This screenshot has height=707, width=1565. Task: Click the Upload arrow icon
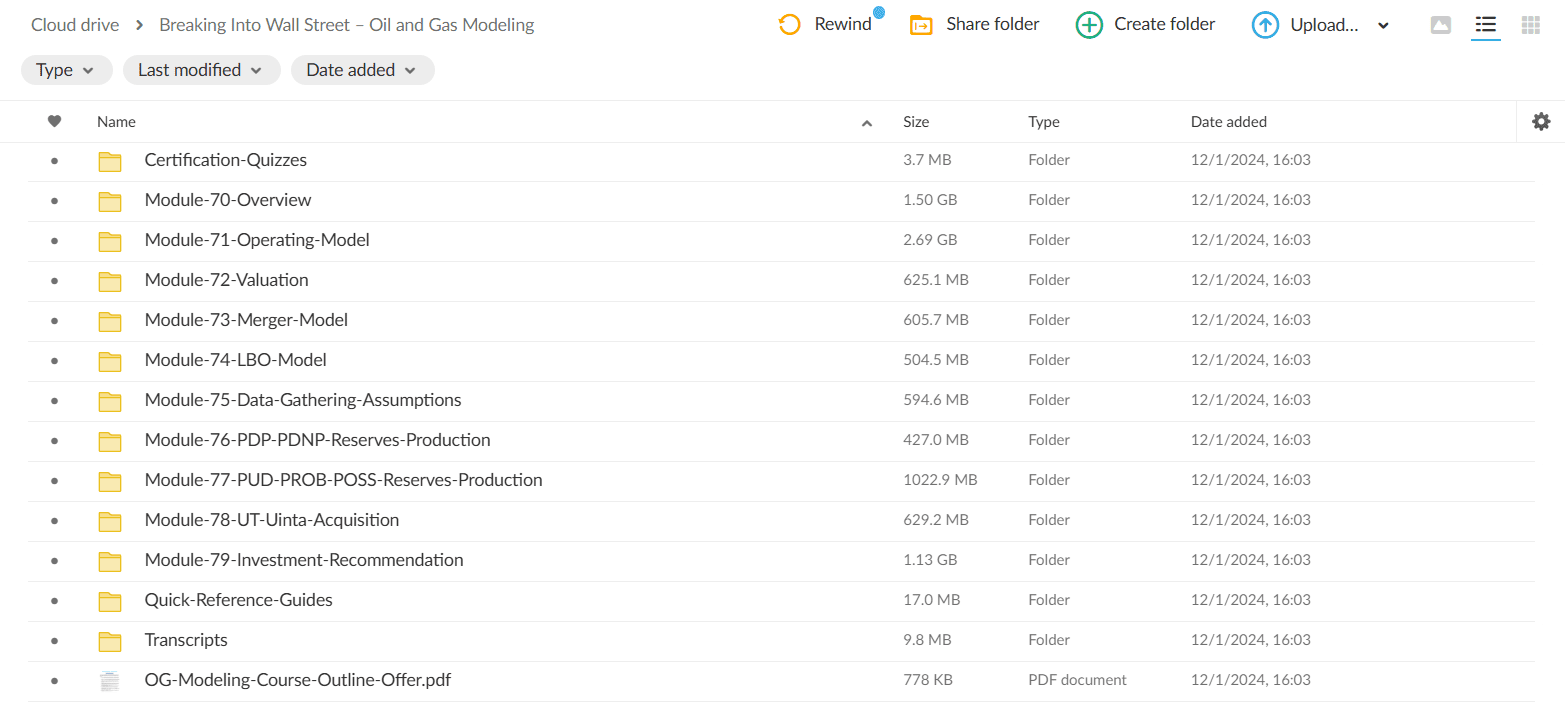[x=1265, y=25]
